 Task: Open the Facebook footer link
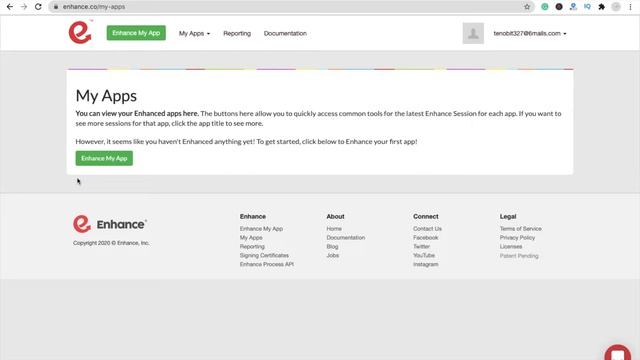point(425,238)
